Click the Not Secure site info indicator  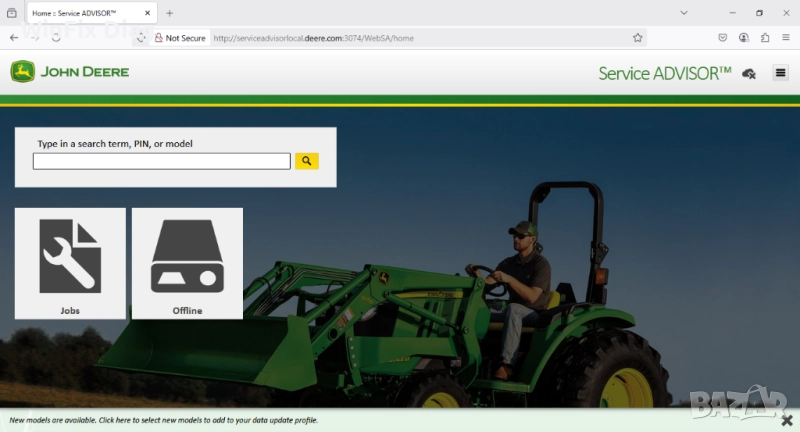coord(180,38)
